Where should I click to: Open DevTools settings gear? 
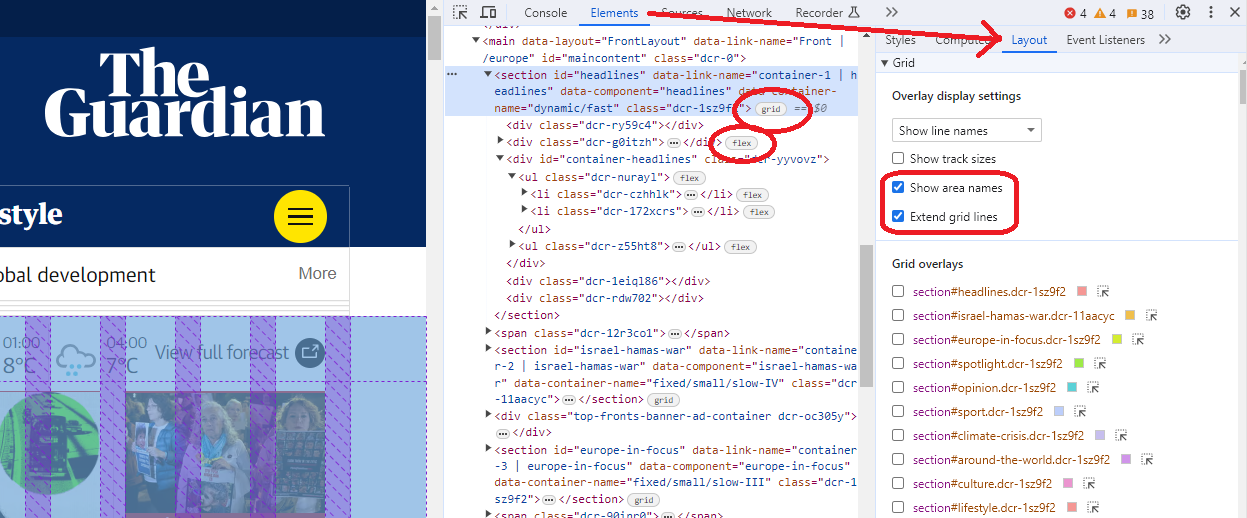point(1183,13)
